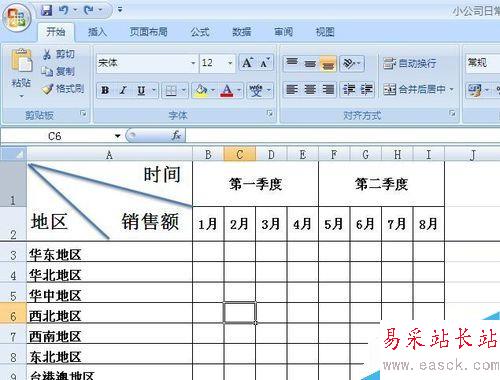Select column A header
Screen dimensions: 500x380
point(109,155)
